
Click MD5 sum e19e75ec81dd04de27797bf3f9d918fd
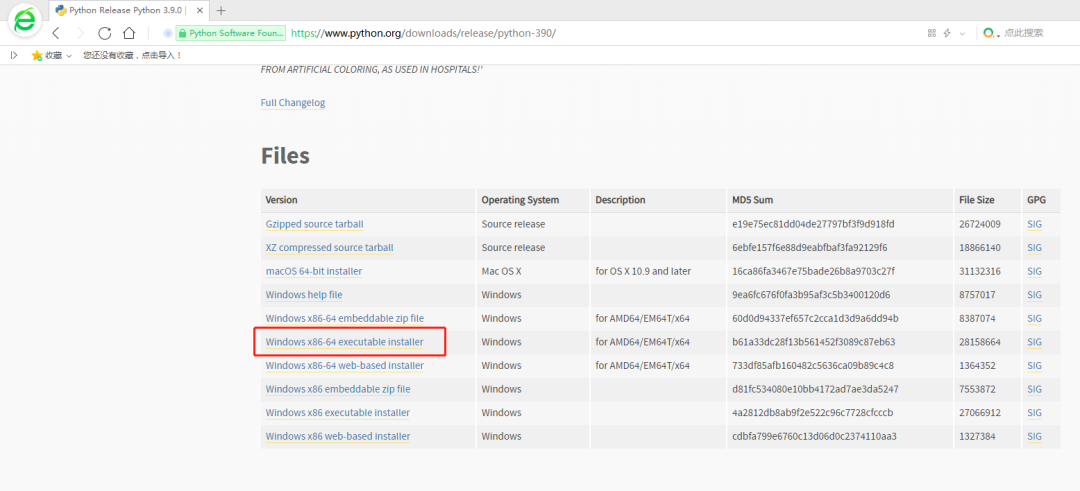pyautogui.click(x=813, y=224)
